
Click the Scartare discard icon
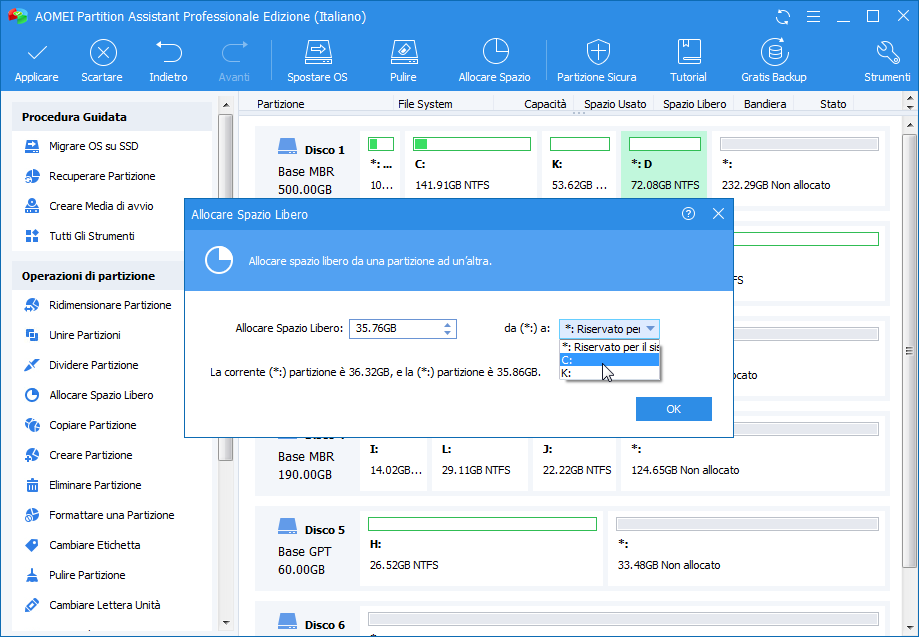click(102, 61)
